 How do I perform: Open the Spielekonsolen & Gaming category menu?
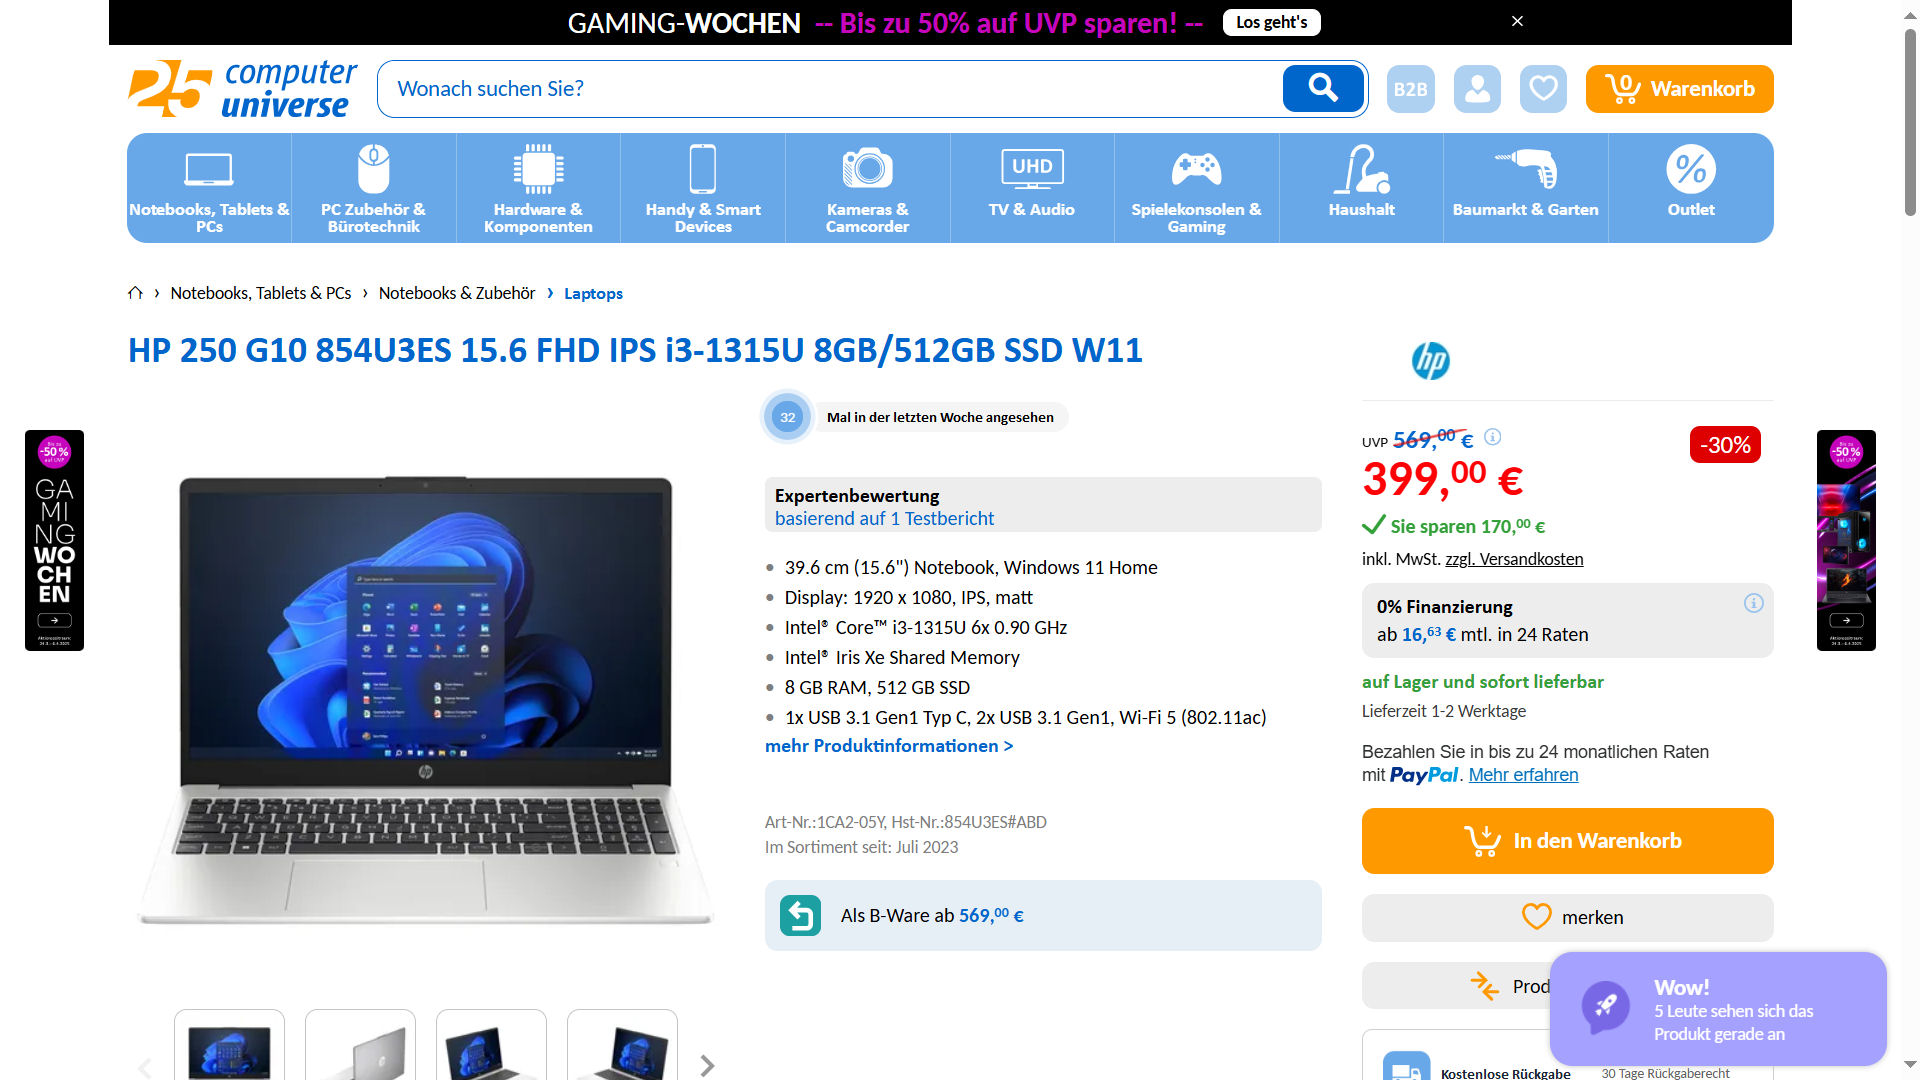1196,188
